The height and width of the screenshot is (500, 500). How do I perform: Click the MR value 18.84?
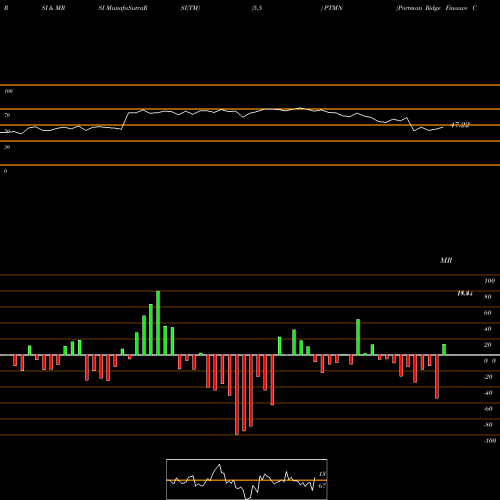(465, 294)
